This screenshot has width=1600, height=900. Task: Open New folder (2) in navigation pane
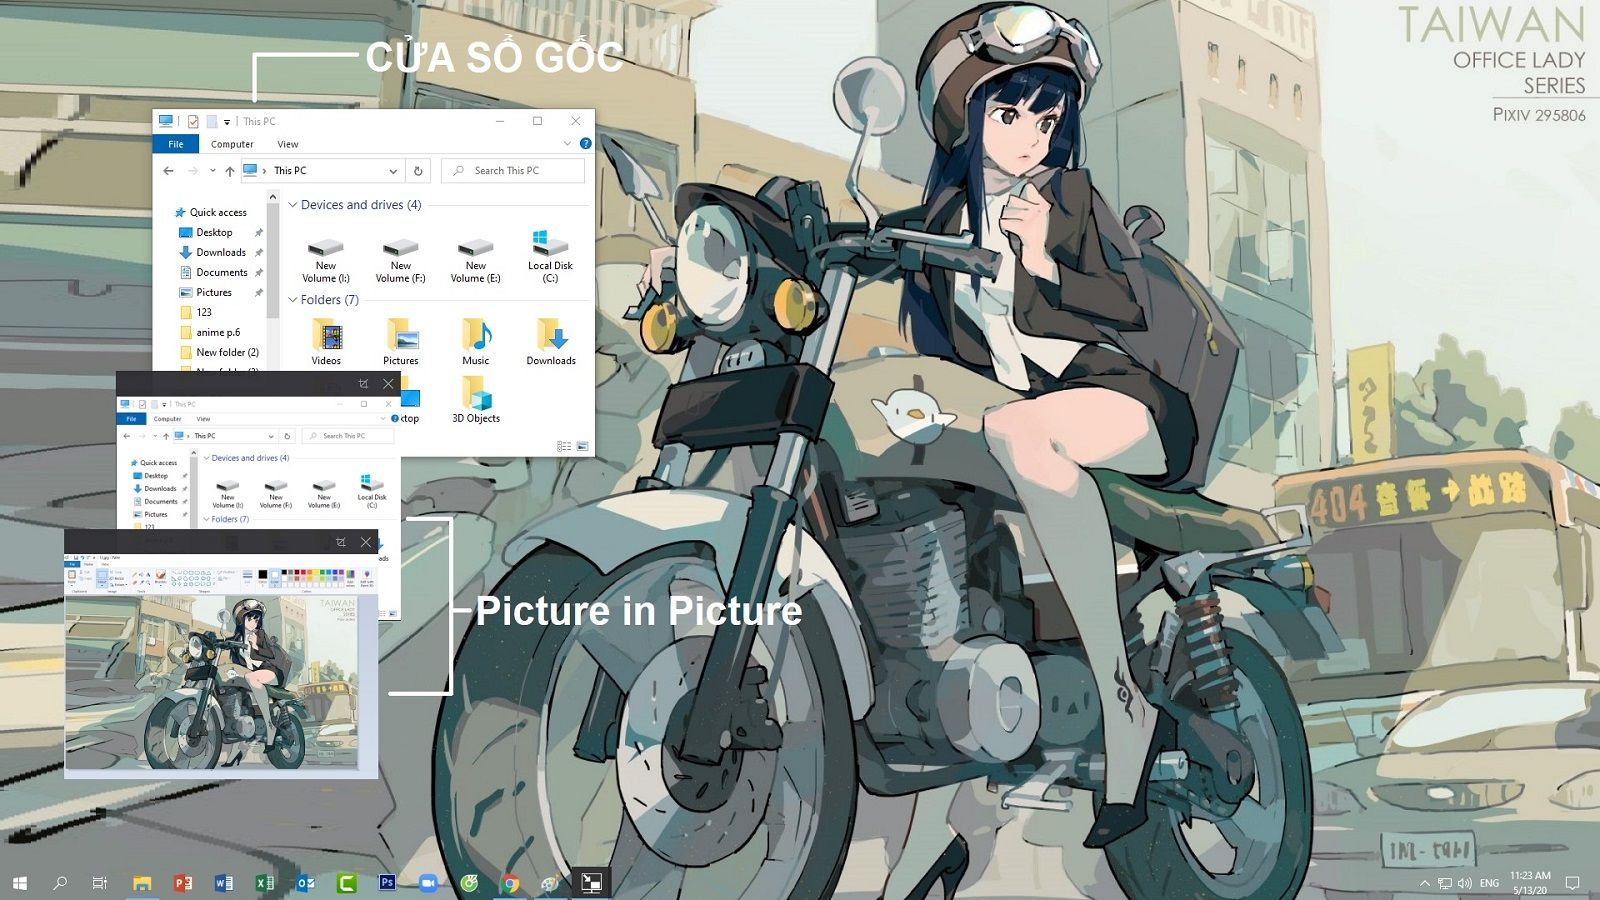coord(220,352)
